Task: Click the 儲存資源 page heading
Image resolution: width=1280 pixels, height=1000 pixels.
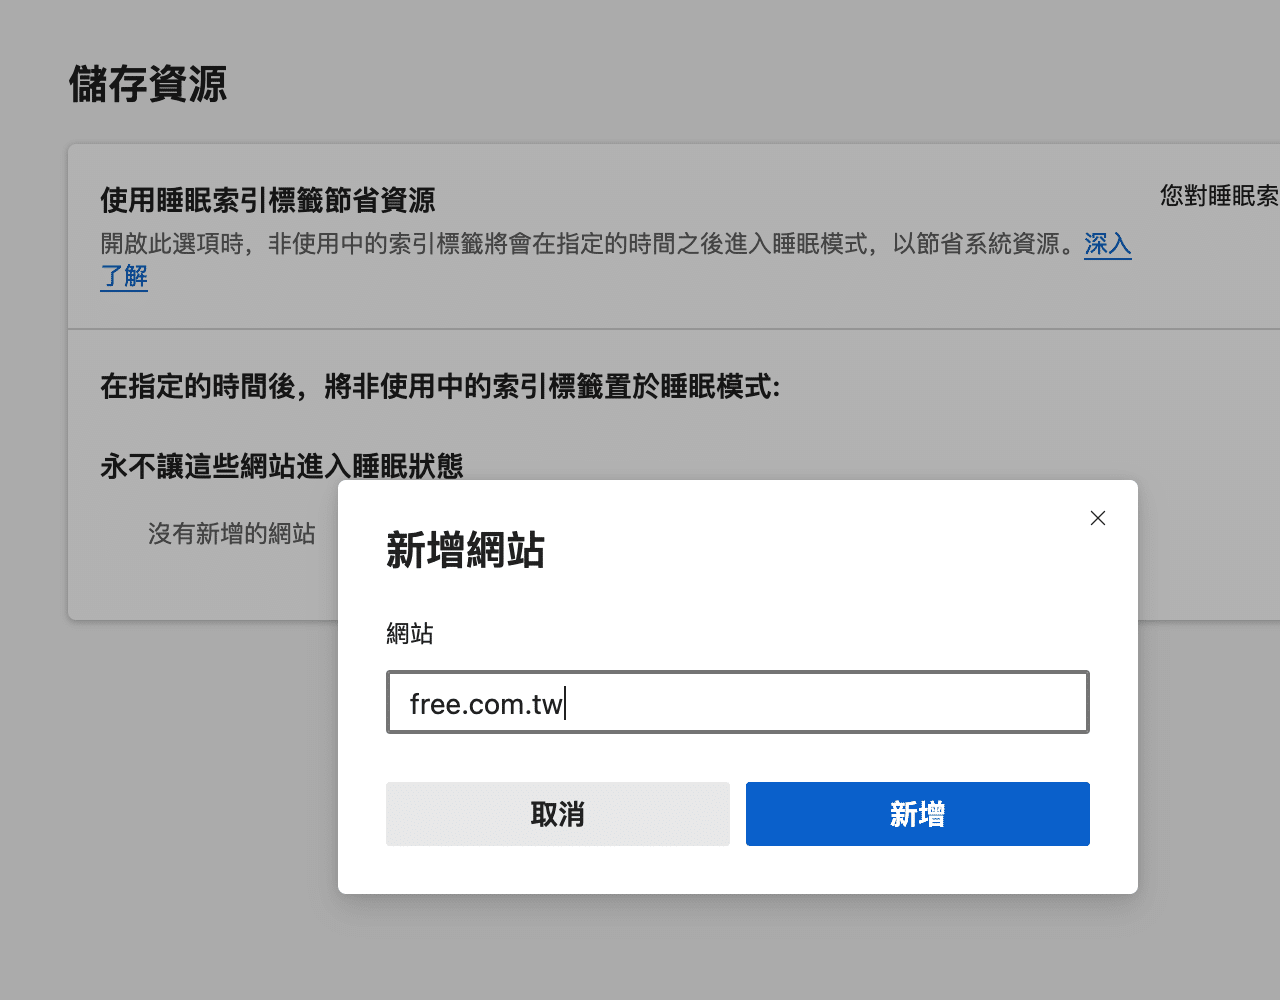Action: tap(148, 84)
